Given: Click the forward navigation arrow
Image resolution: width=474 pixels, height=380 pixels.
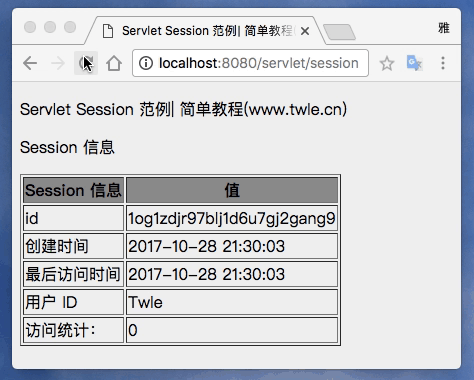Looking at the screenshot, I should 58,63.
